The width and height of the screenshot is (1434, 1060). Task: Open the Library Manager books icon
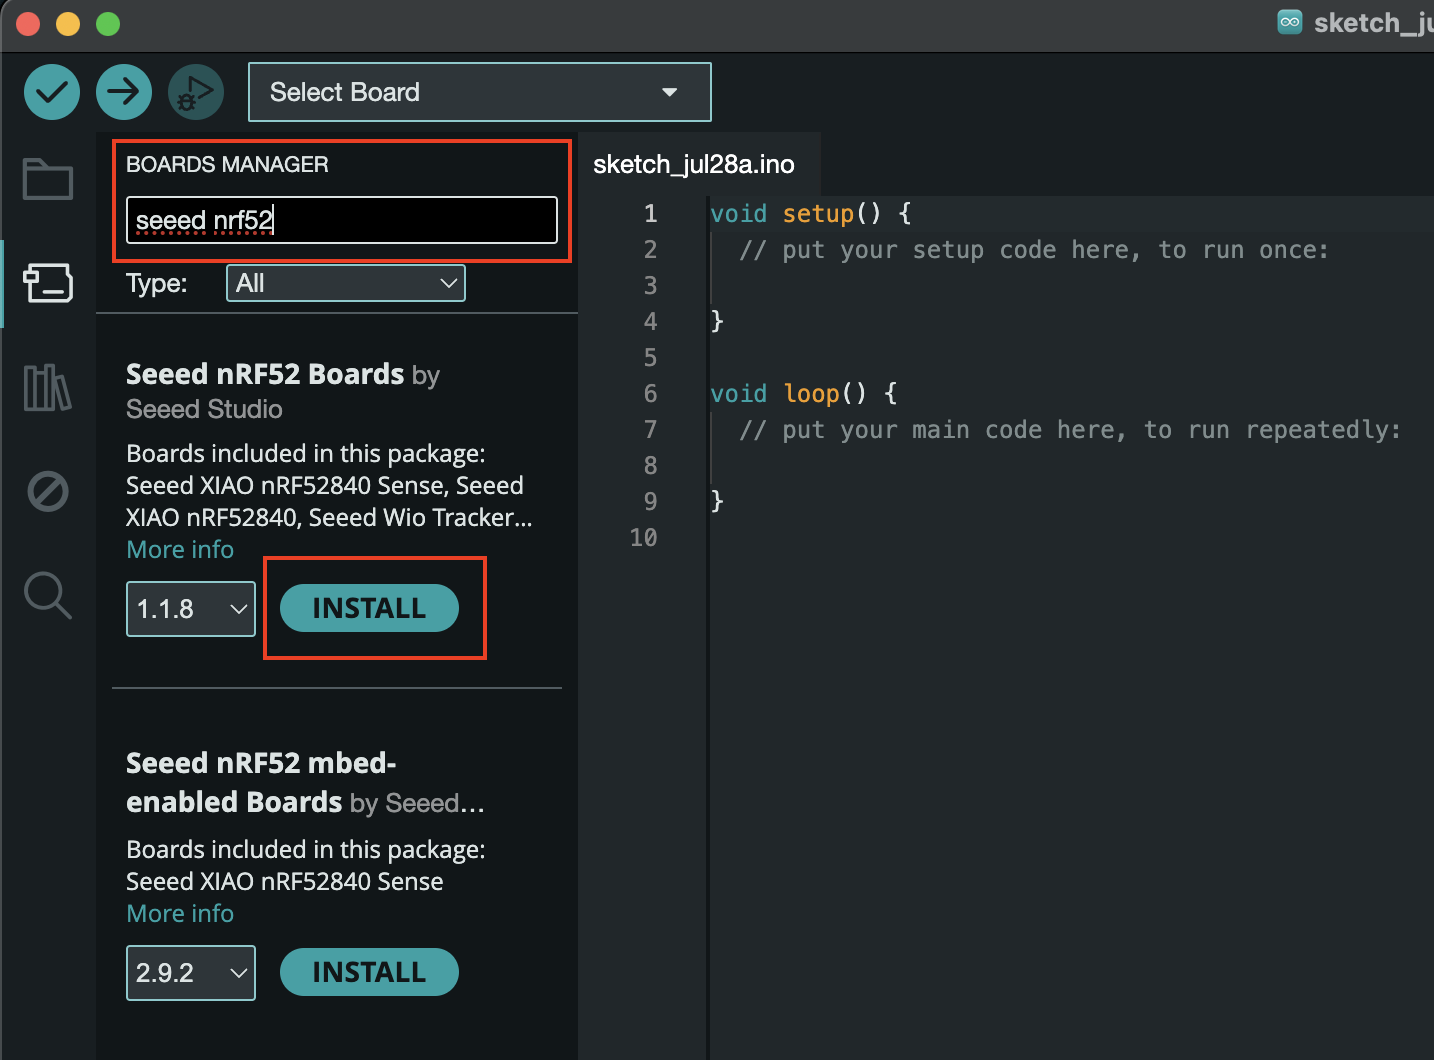coord(48,387)
